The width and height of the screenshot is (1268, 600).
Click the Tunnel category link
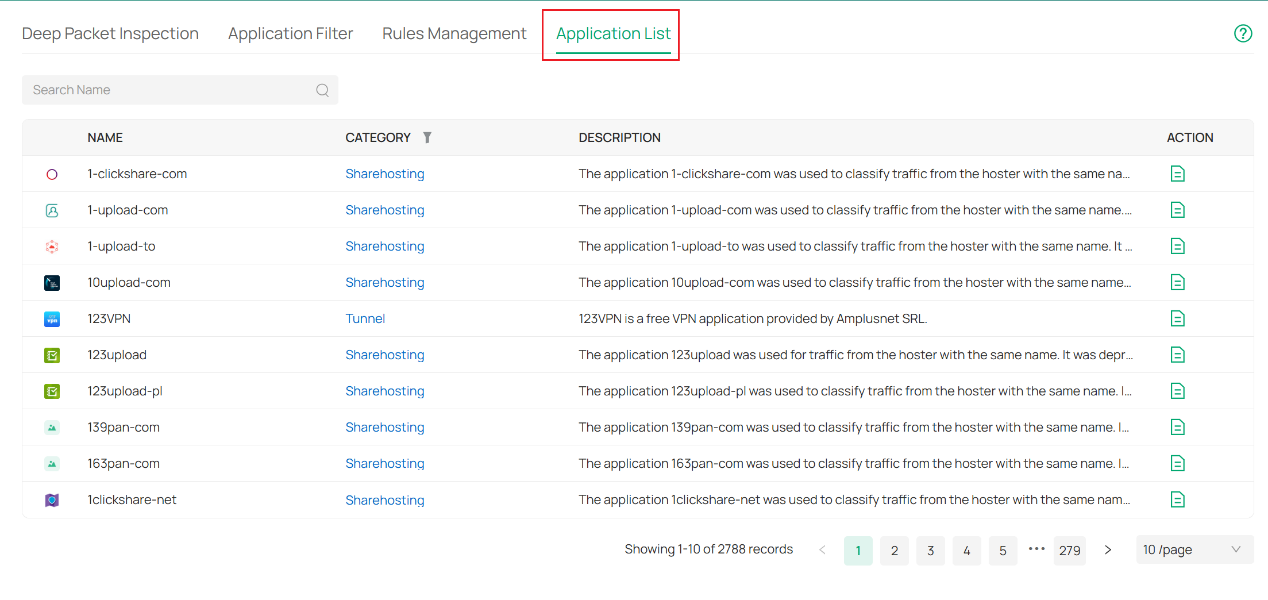pyautogui.click(x=365, y=319)
